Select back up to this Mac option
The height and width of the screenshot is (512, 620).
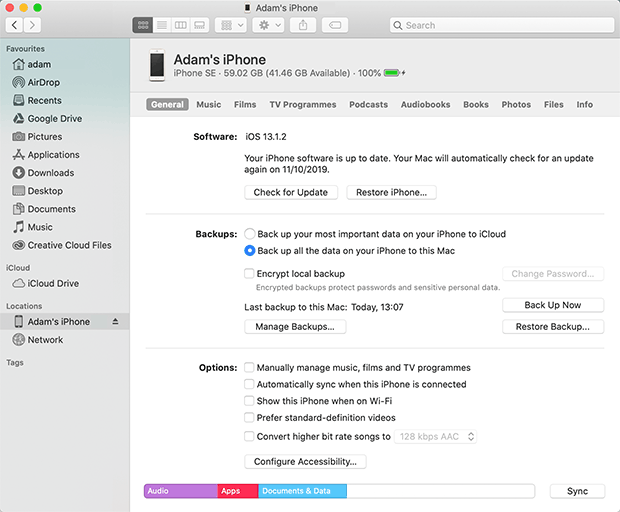pos(250,251)
